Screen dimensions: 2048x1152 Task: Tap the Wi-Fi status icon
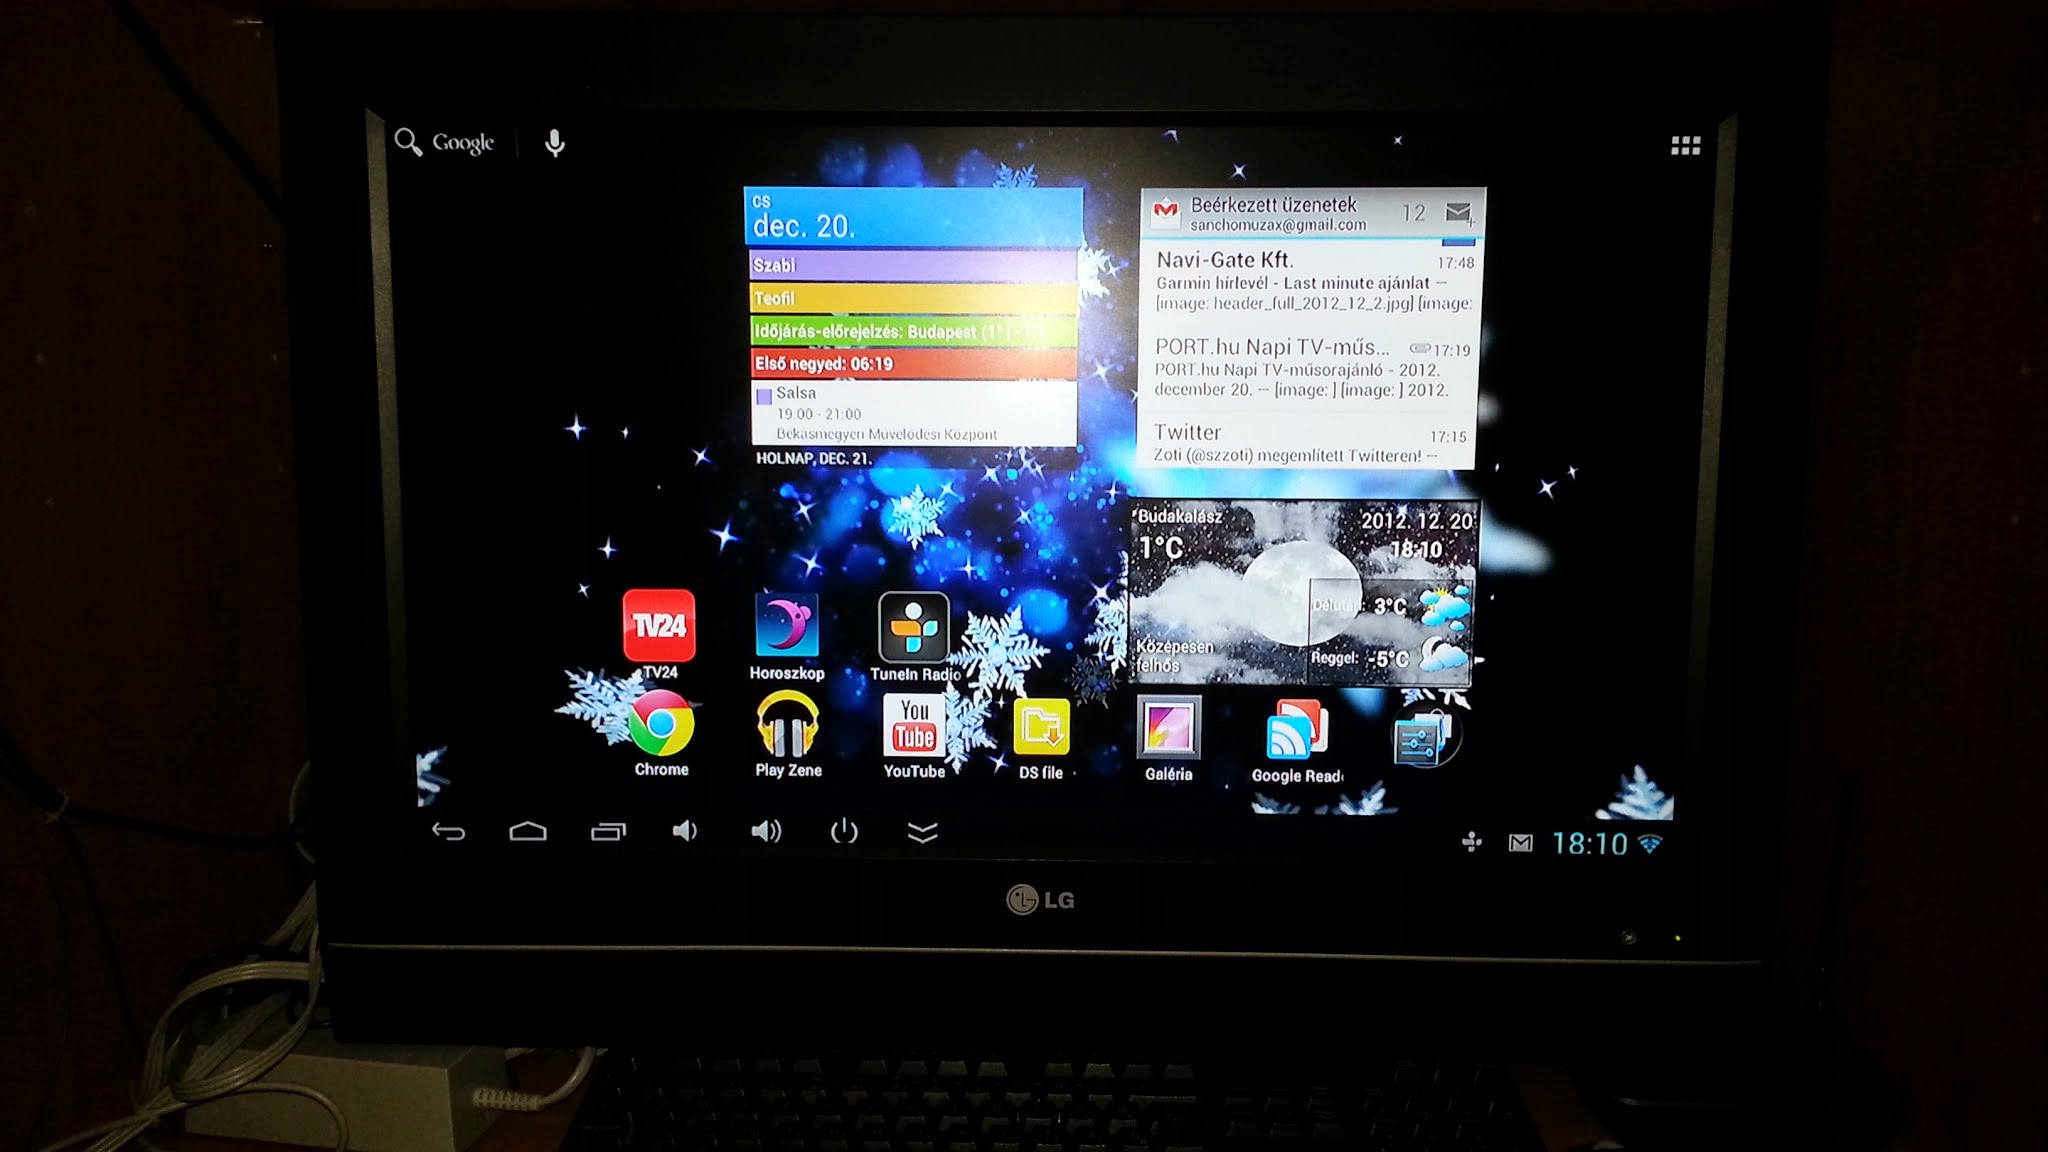pos(1650,844)
